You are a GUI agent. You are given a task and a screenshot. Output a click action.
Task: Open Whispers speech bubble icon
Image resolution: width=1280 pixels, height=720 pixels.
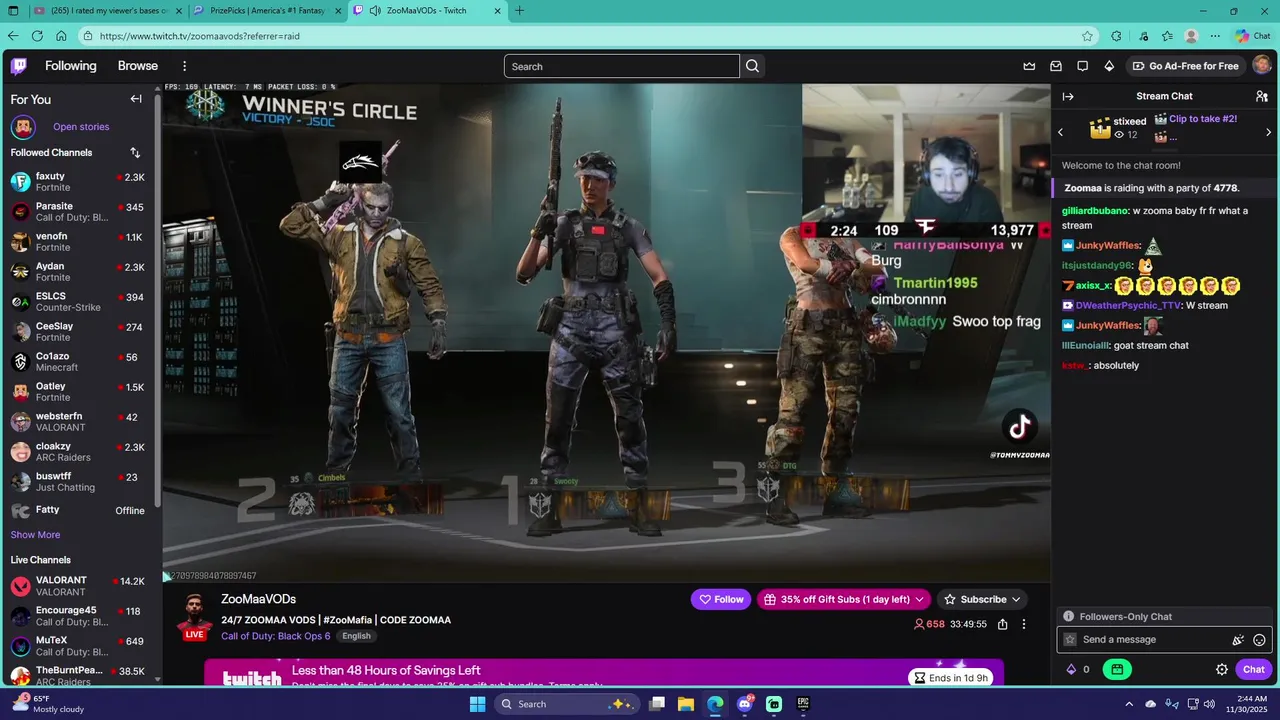[1083, 66]
